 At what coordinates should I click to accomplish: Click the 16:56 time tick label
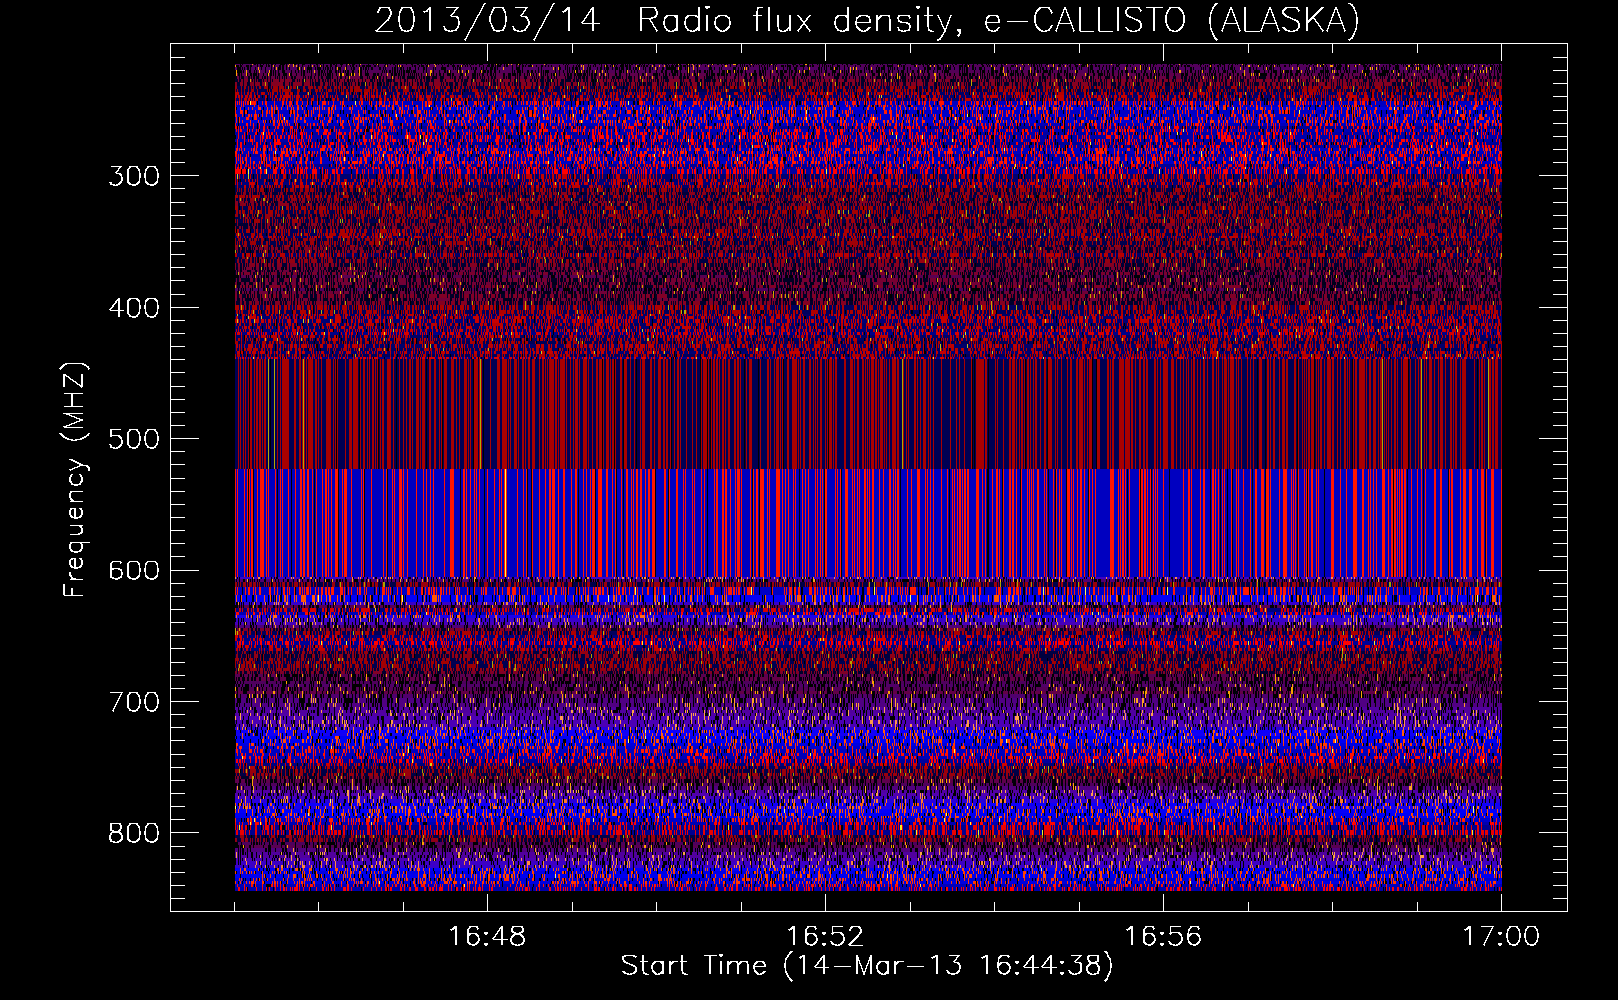tap(1163, 937)
